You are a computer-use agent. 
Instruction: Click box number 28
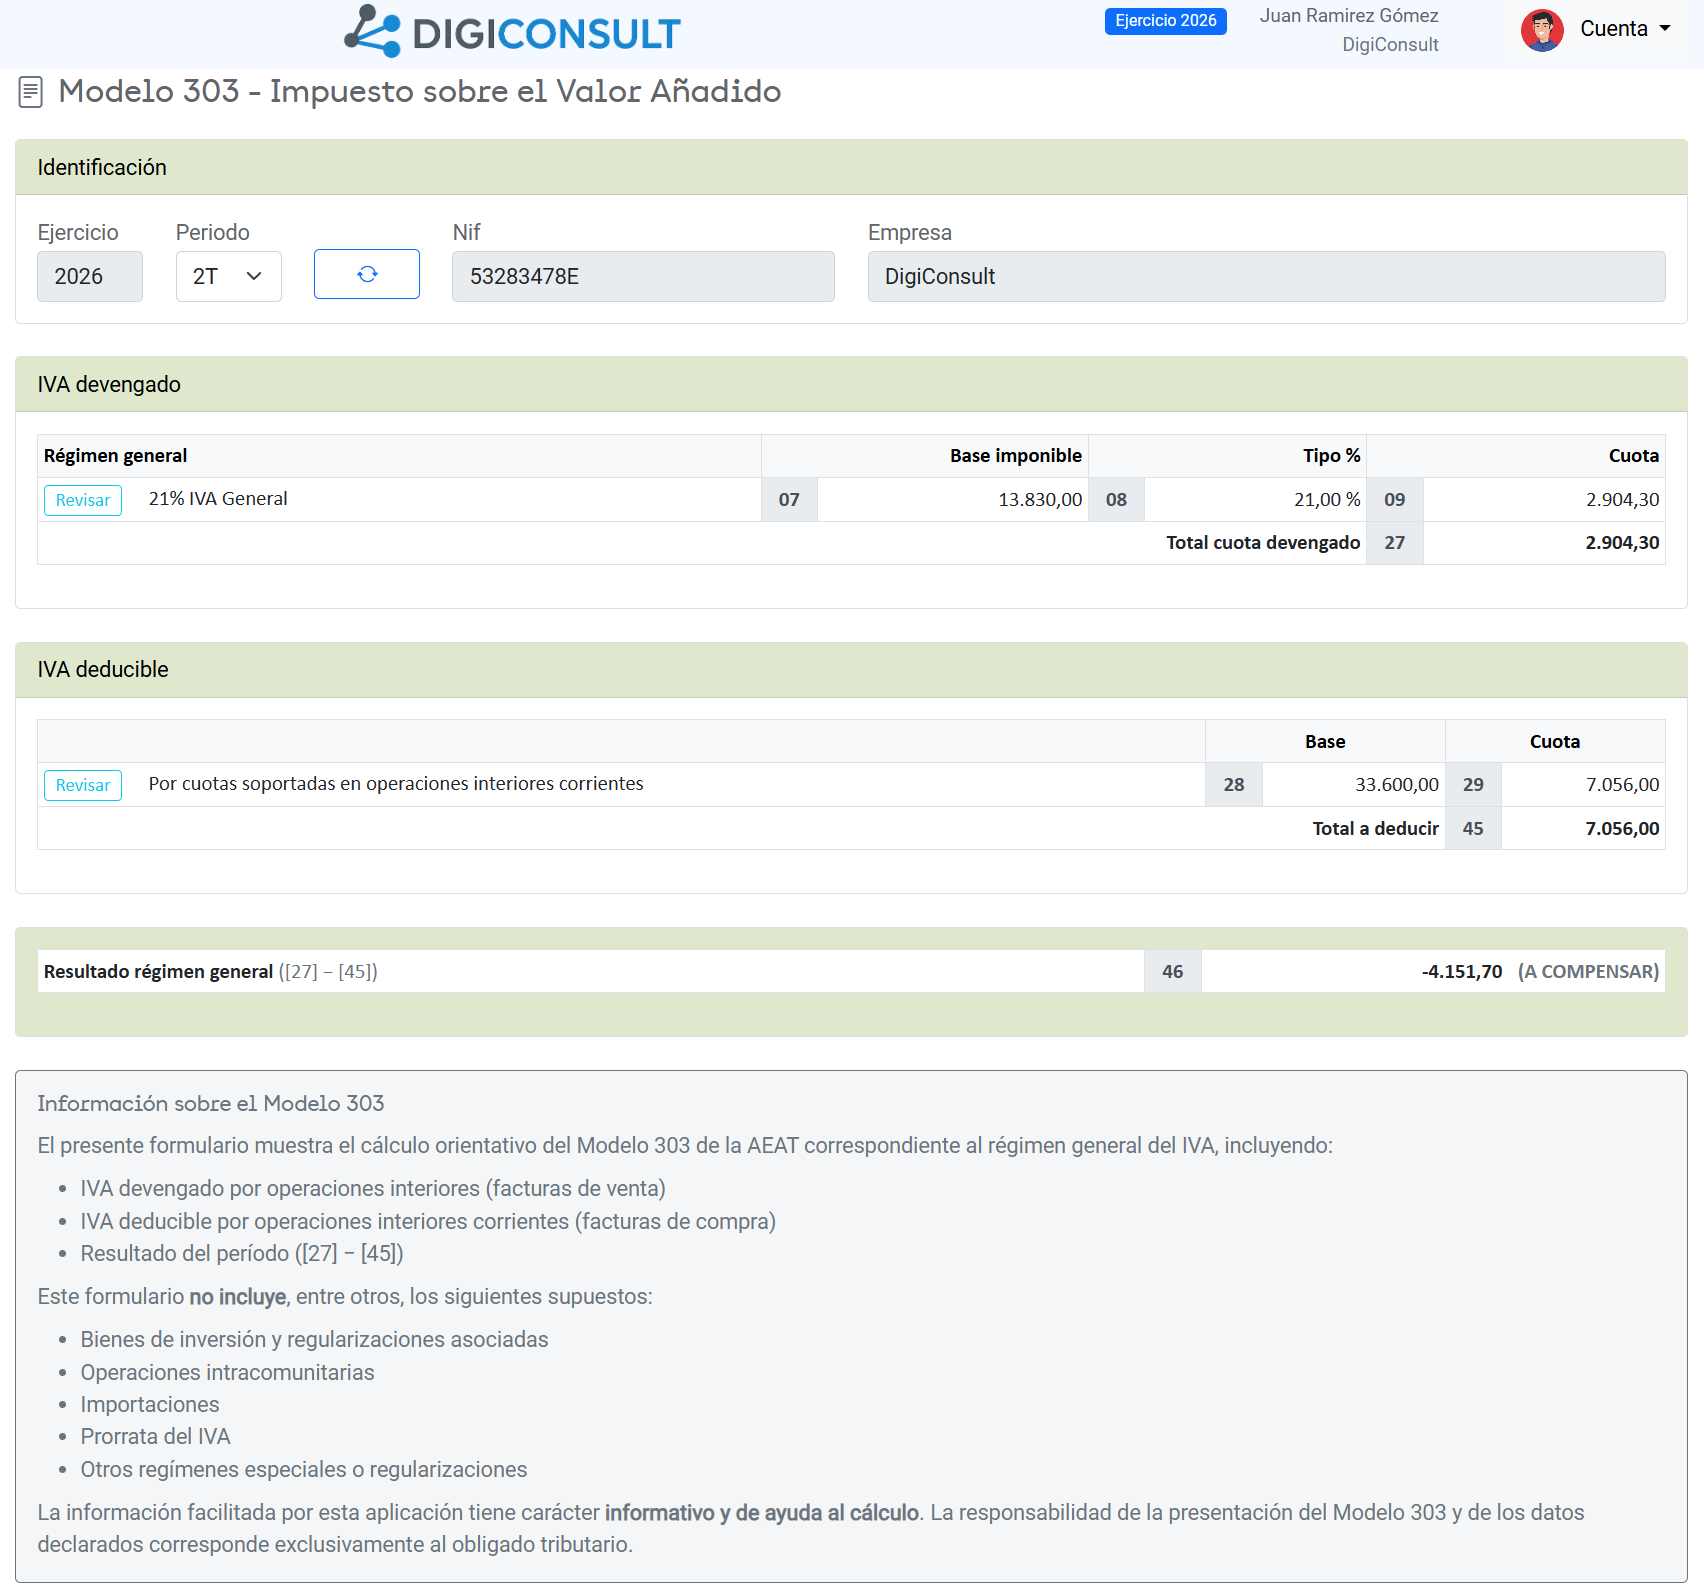pos(1234,785)
